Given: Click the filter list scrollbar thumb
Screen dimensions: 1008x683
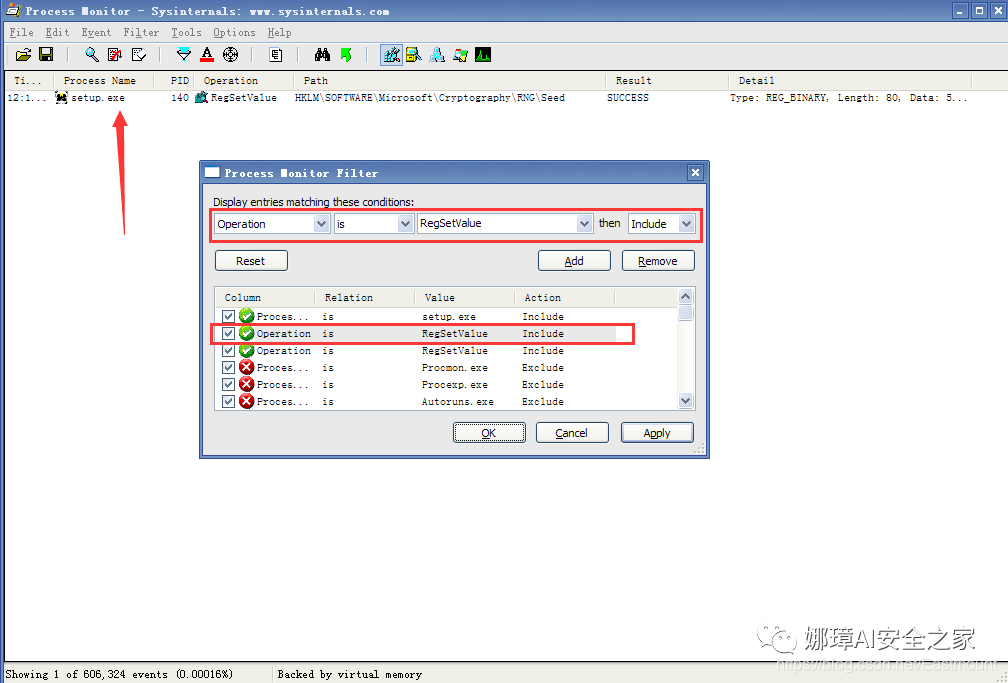Looking at the screenshot, I should coord(685,313).
